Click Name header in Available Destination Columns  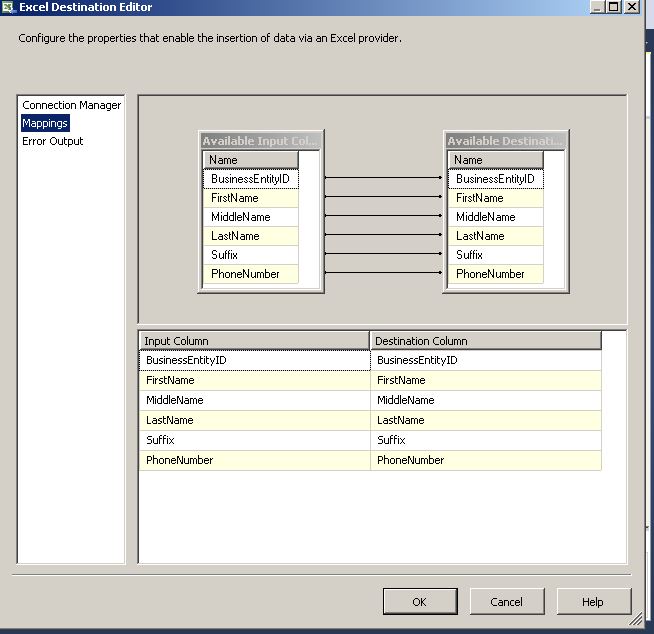[496, 160]
